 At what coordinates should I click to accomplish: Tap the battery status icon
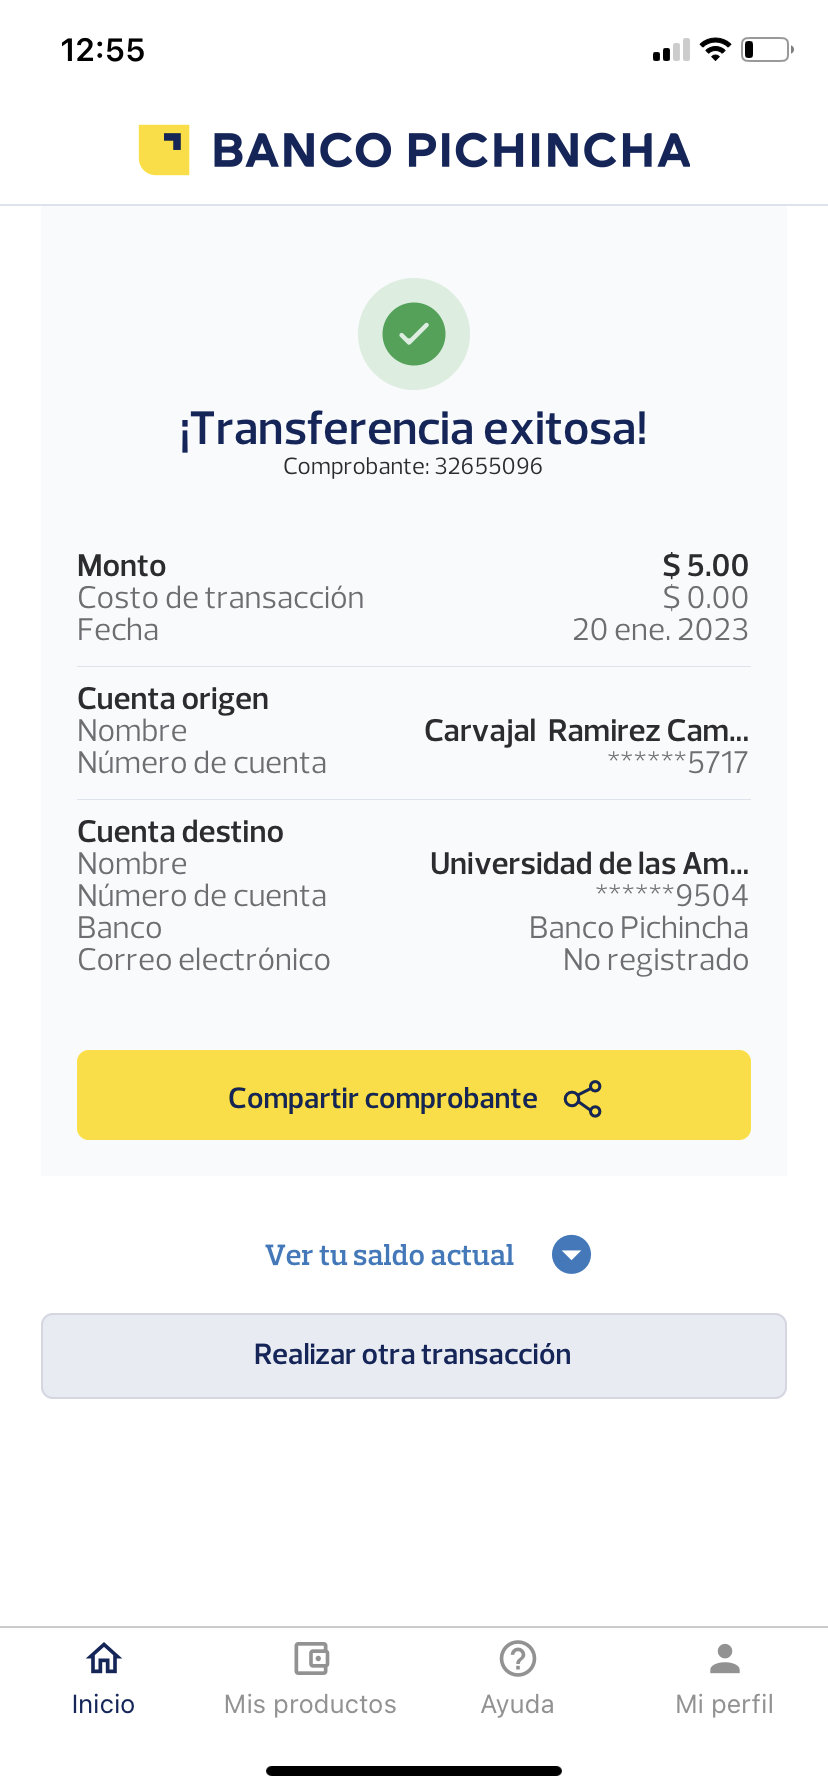point(766,50)
